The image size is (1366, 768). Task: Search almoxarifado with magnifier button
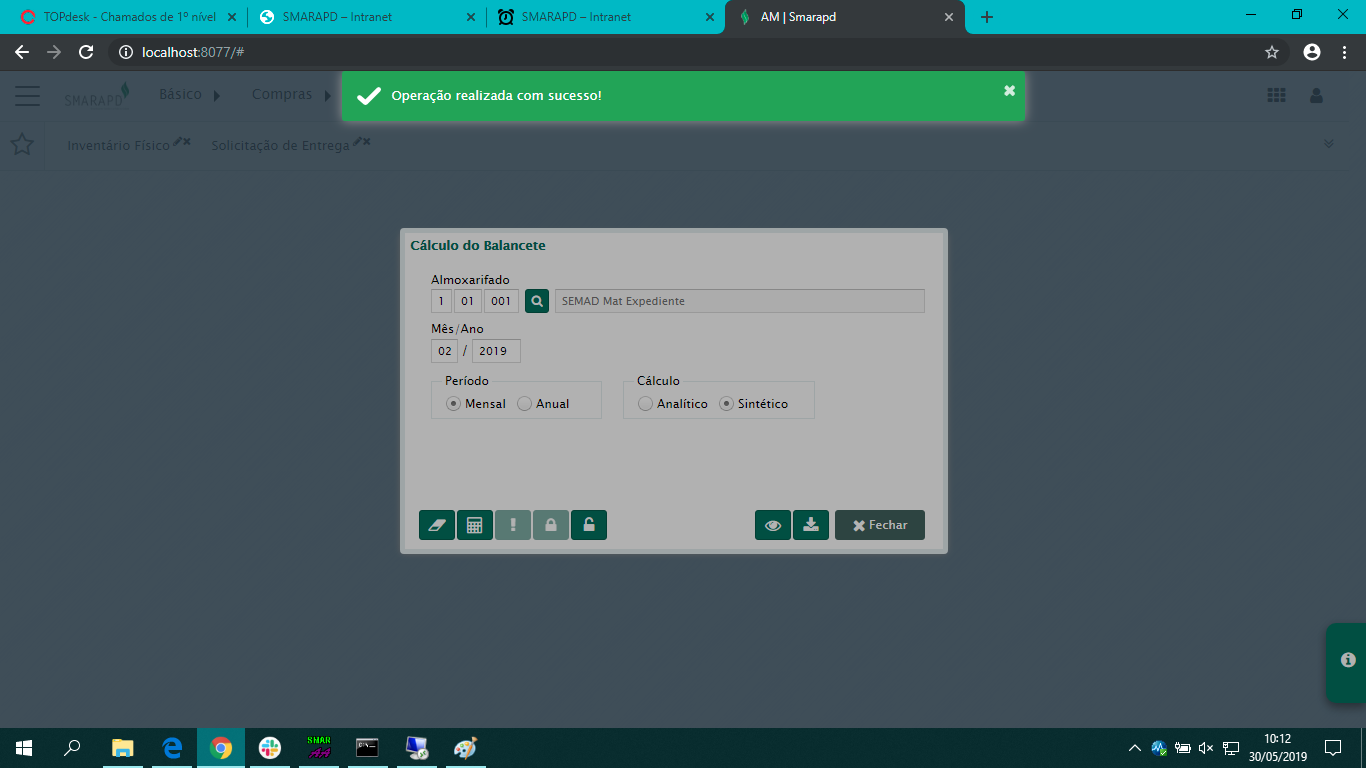[x=537, y=301]
